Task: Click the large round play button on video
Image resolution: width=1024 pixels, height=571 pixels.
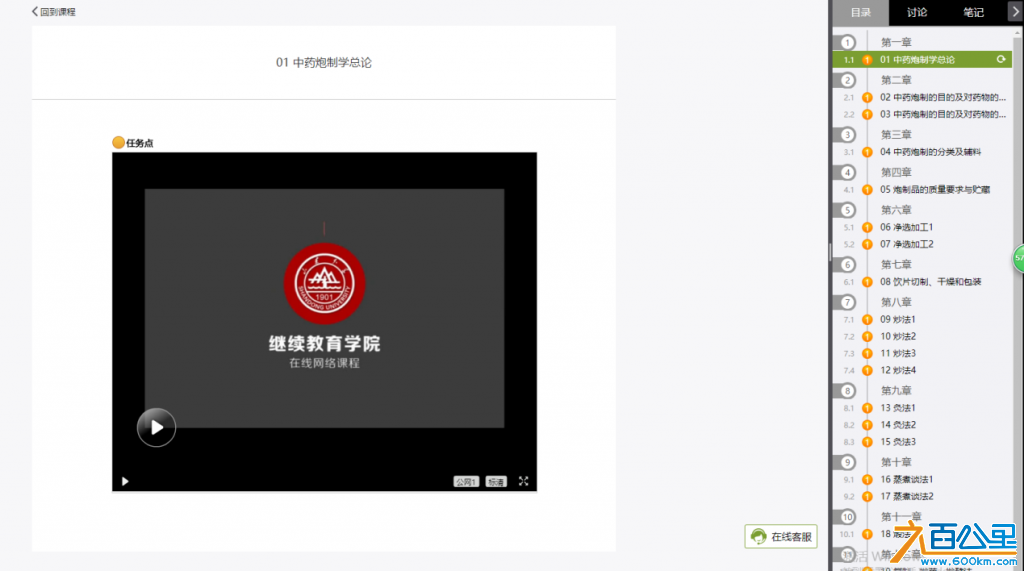Action: point(156,427)
